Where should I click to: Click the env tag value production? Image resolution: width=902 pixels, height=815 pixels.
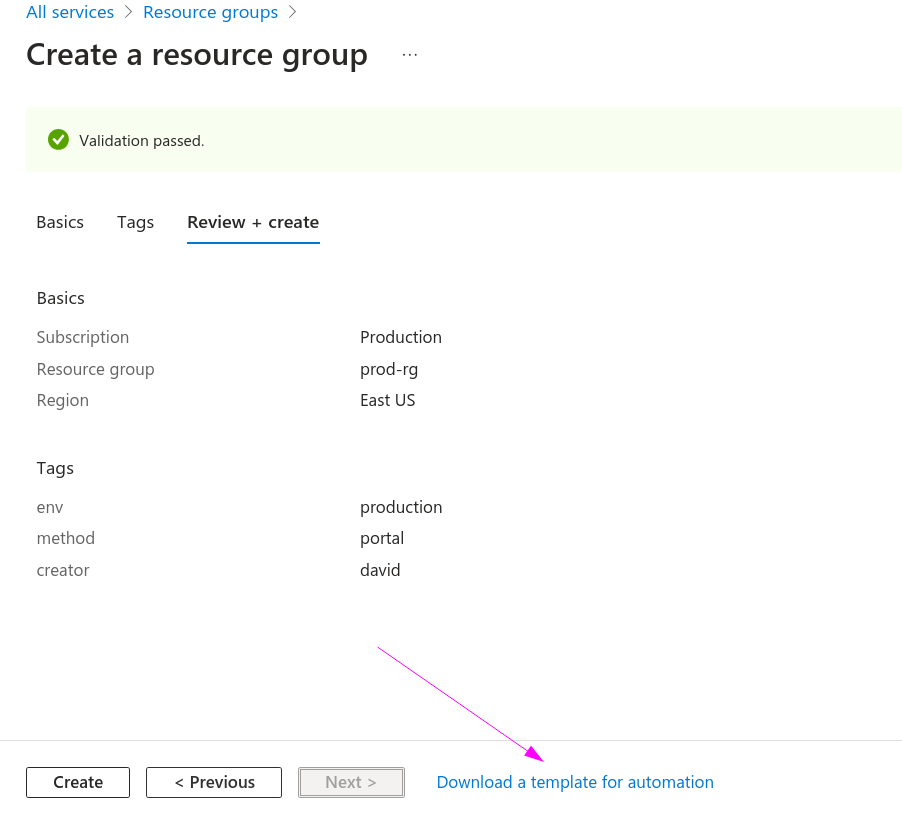click(x=401, y=507)
